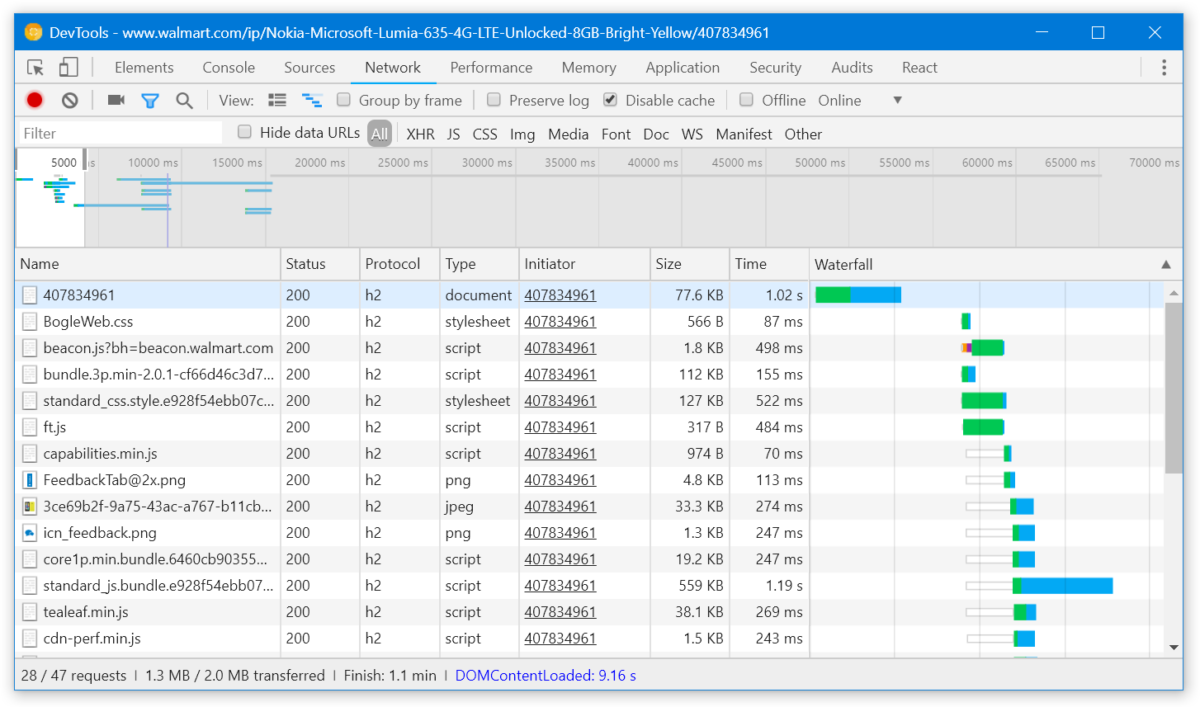Uncheck the Disable cache option
Screen dimensions: 1200x707
point(609,100)
